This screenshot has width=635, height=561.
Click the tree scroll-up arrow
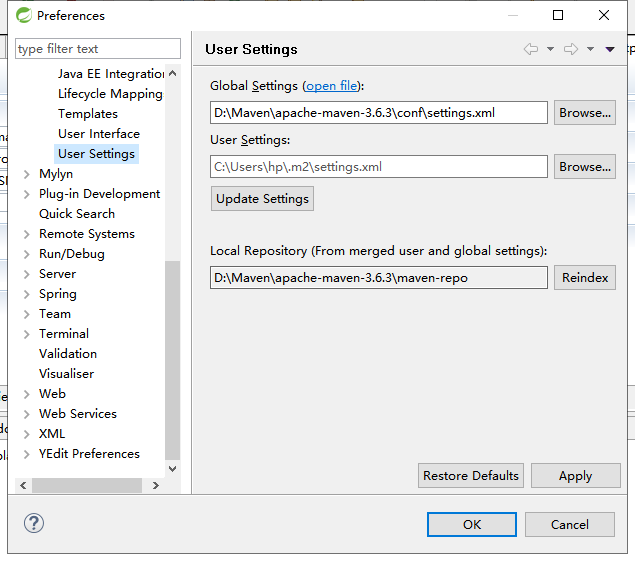pyautogui.click(x=173, y=73)
